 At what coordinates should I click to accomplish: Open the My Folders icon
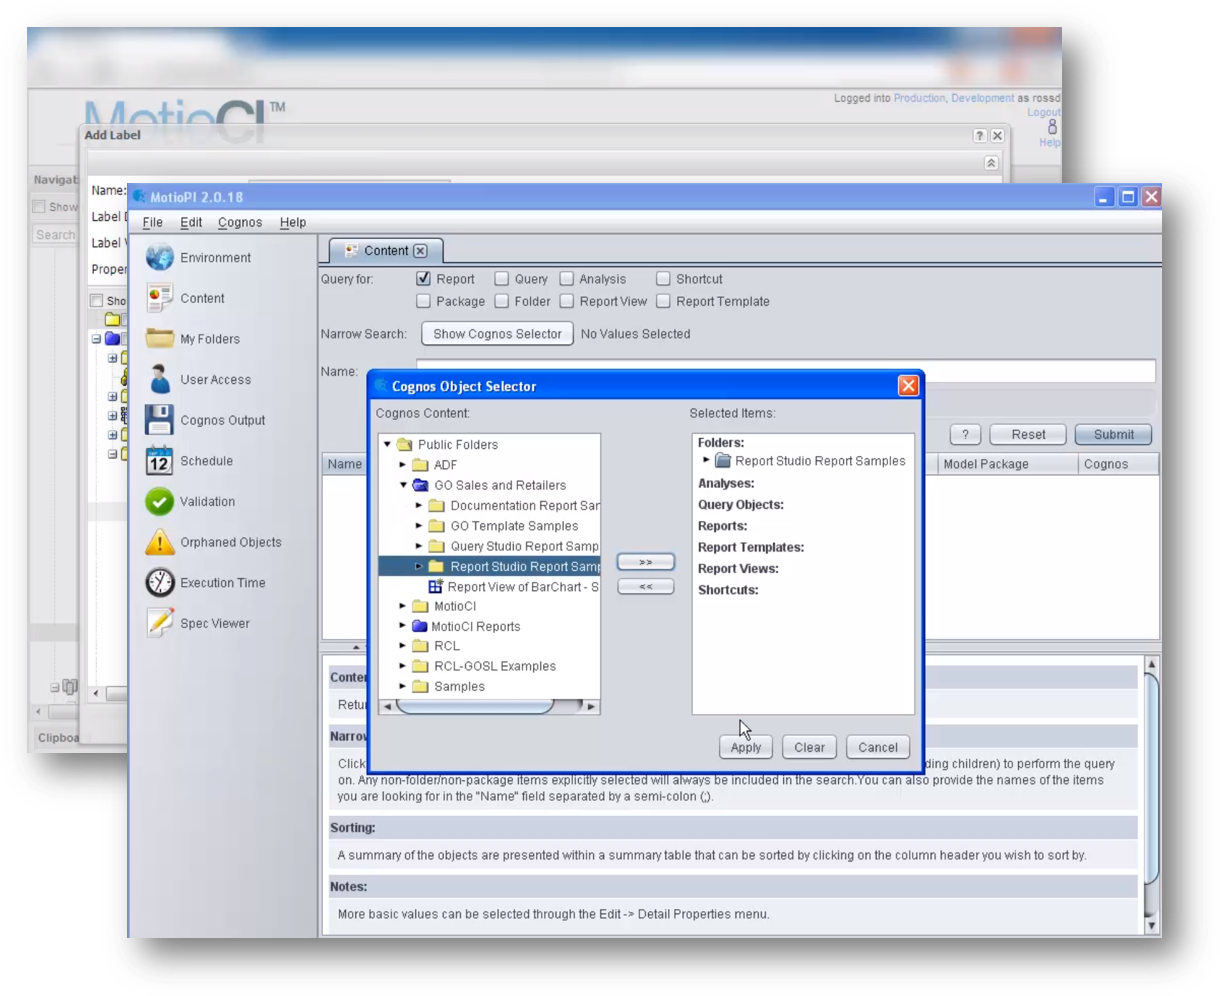click(160, 339)
